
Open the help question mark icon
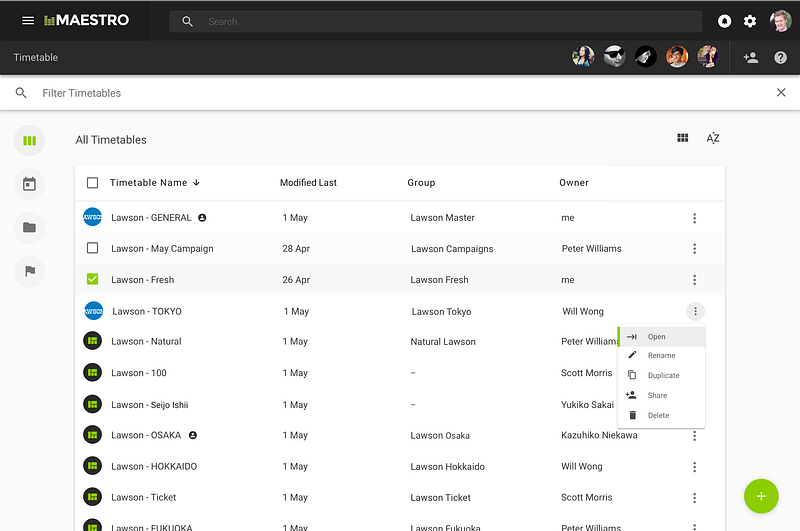(781, 58)
